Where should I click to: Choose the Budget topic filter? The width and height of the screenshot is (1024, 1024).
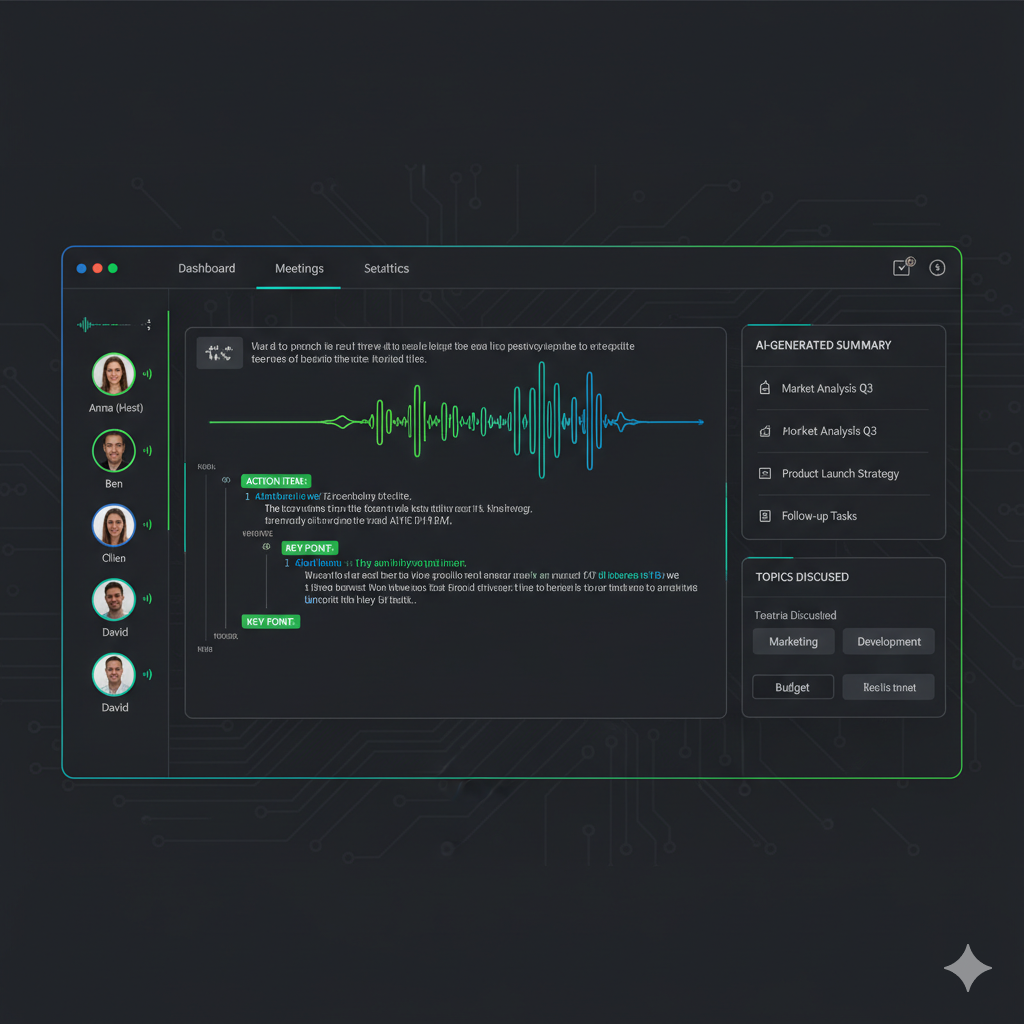coord(792,687)
